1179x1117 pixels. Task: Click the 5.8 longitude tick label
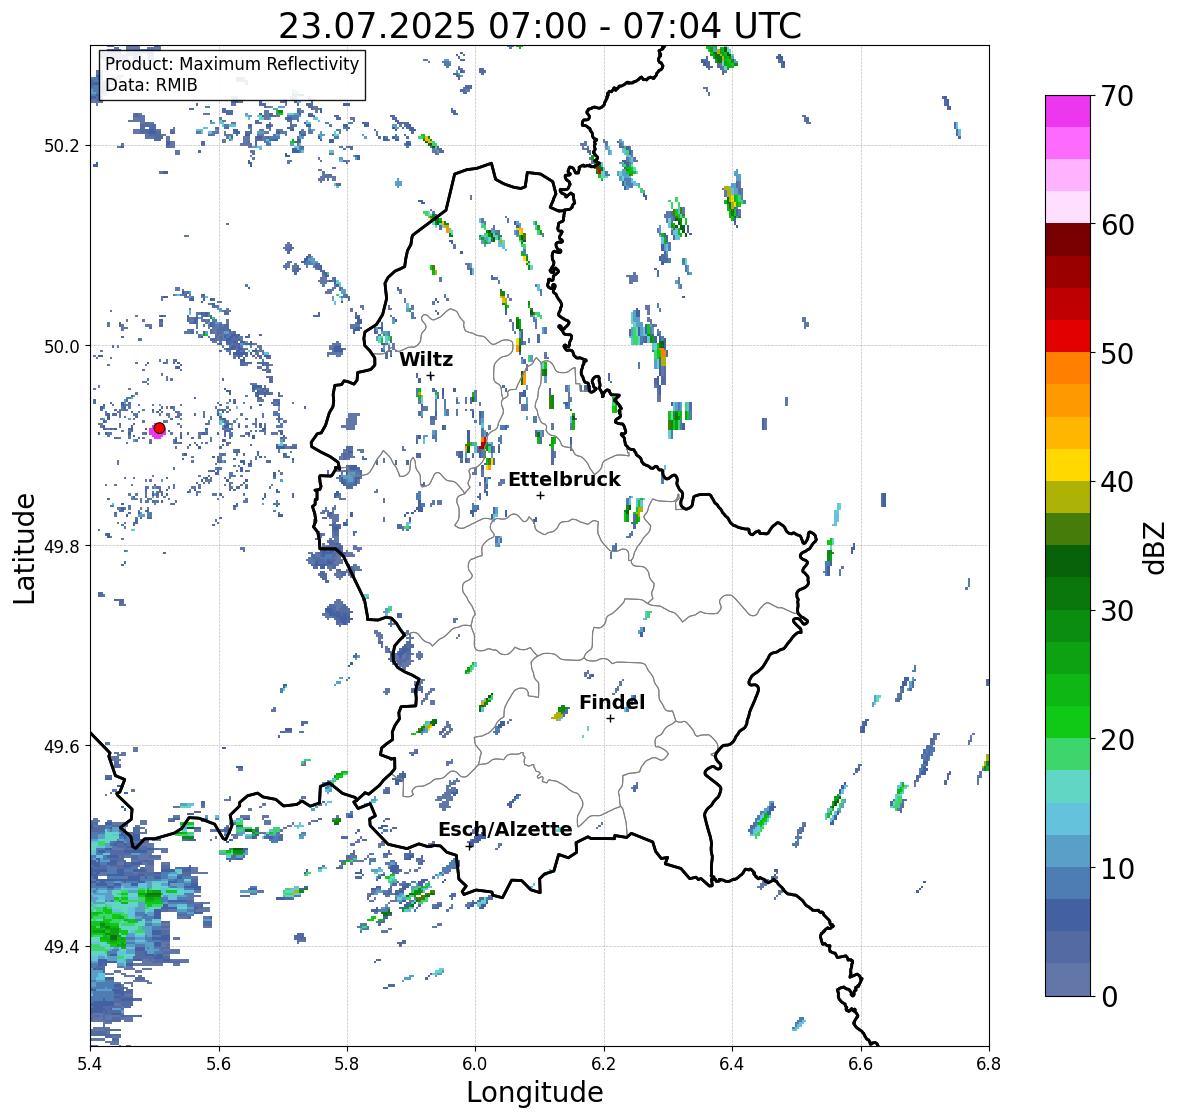347,1064
